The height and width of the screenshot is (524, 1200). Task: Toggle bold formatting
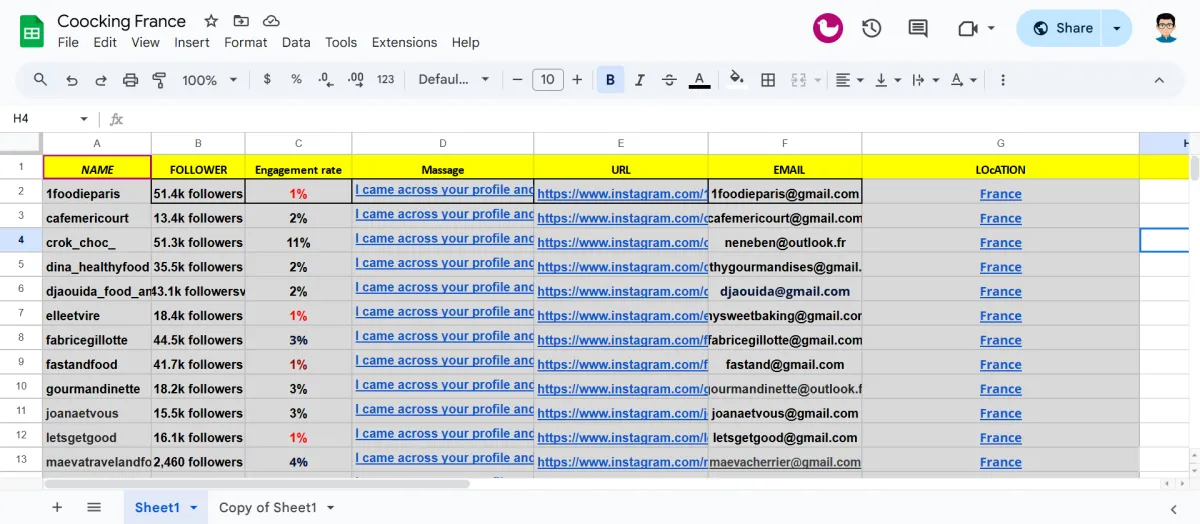(x=610, y=80)
